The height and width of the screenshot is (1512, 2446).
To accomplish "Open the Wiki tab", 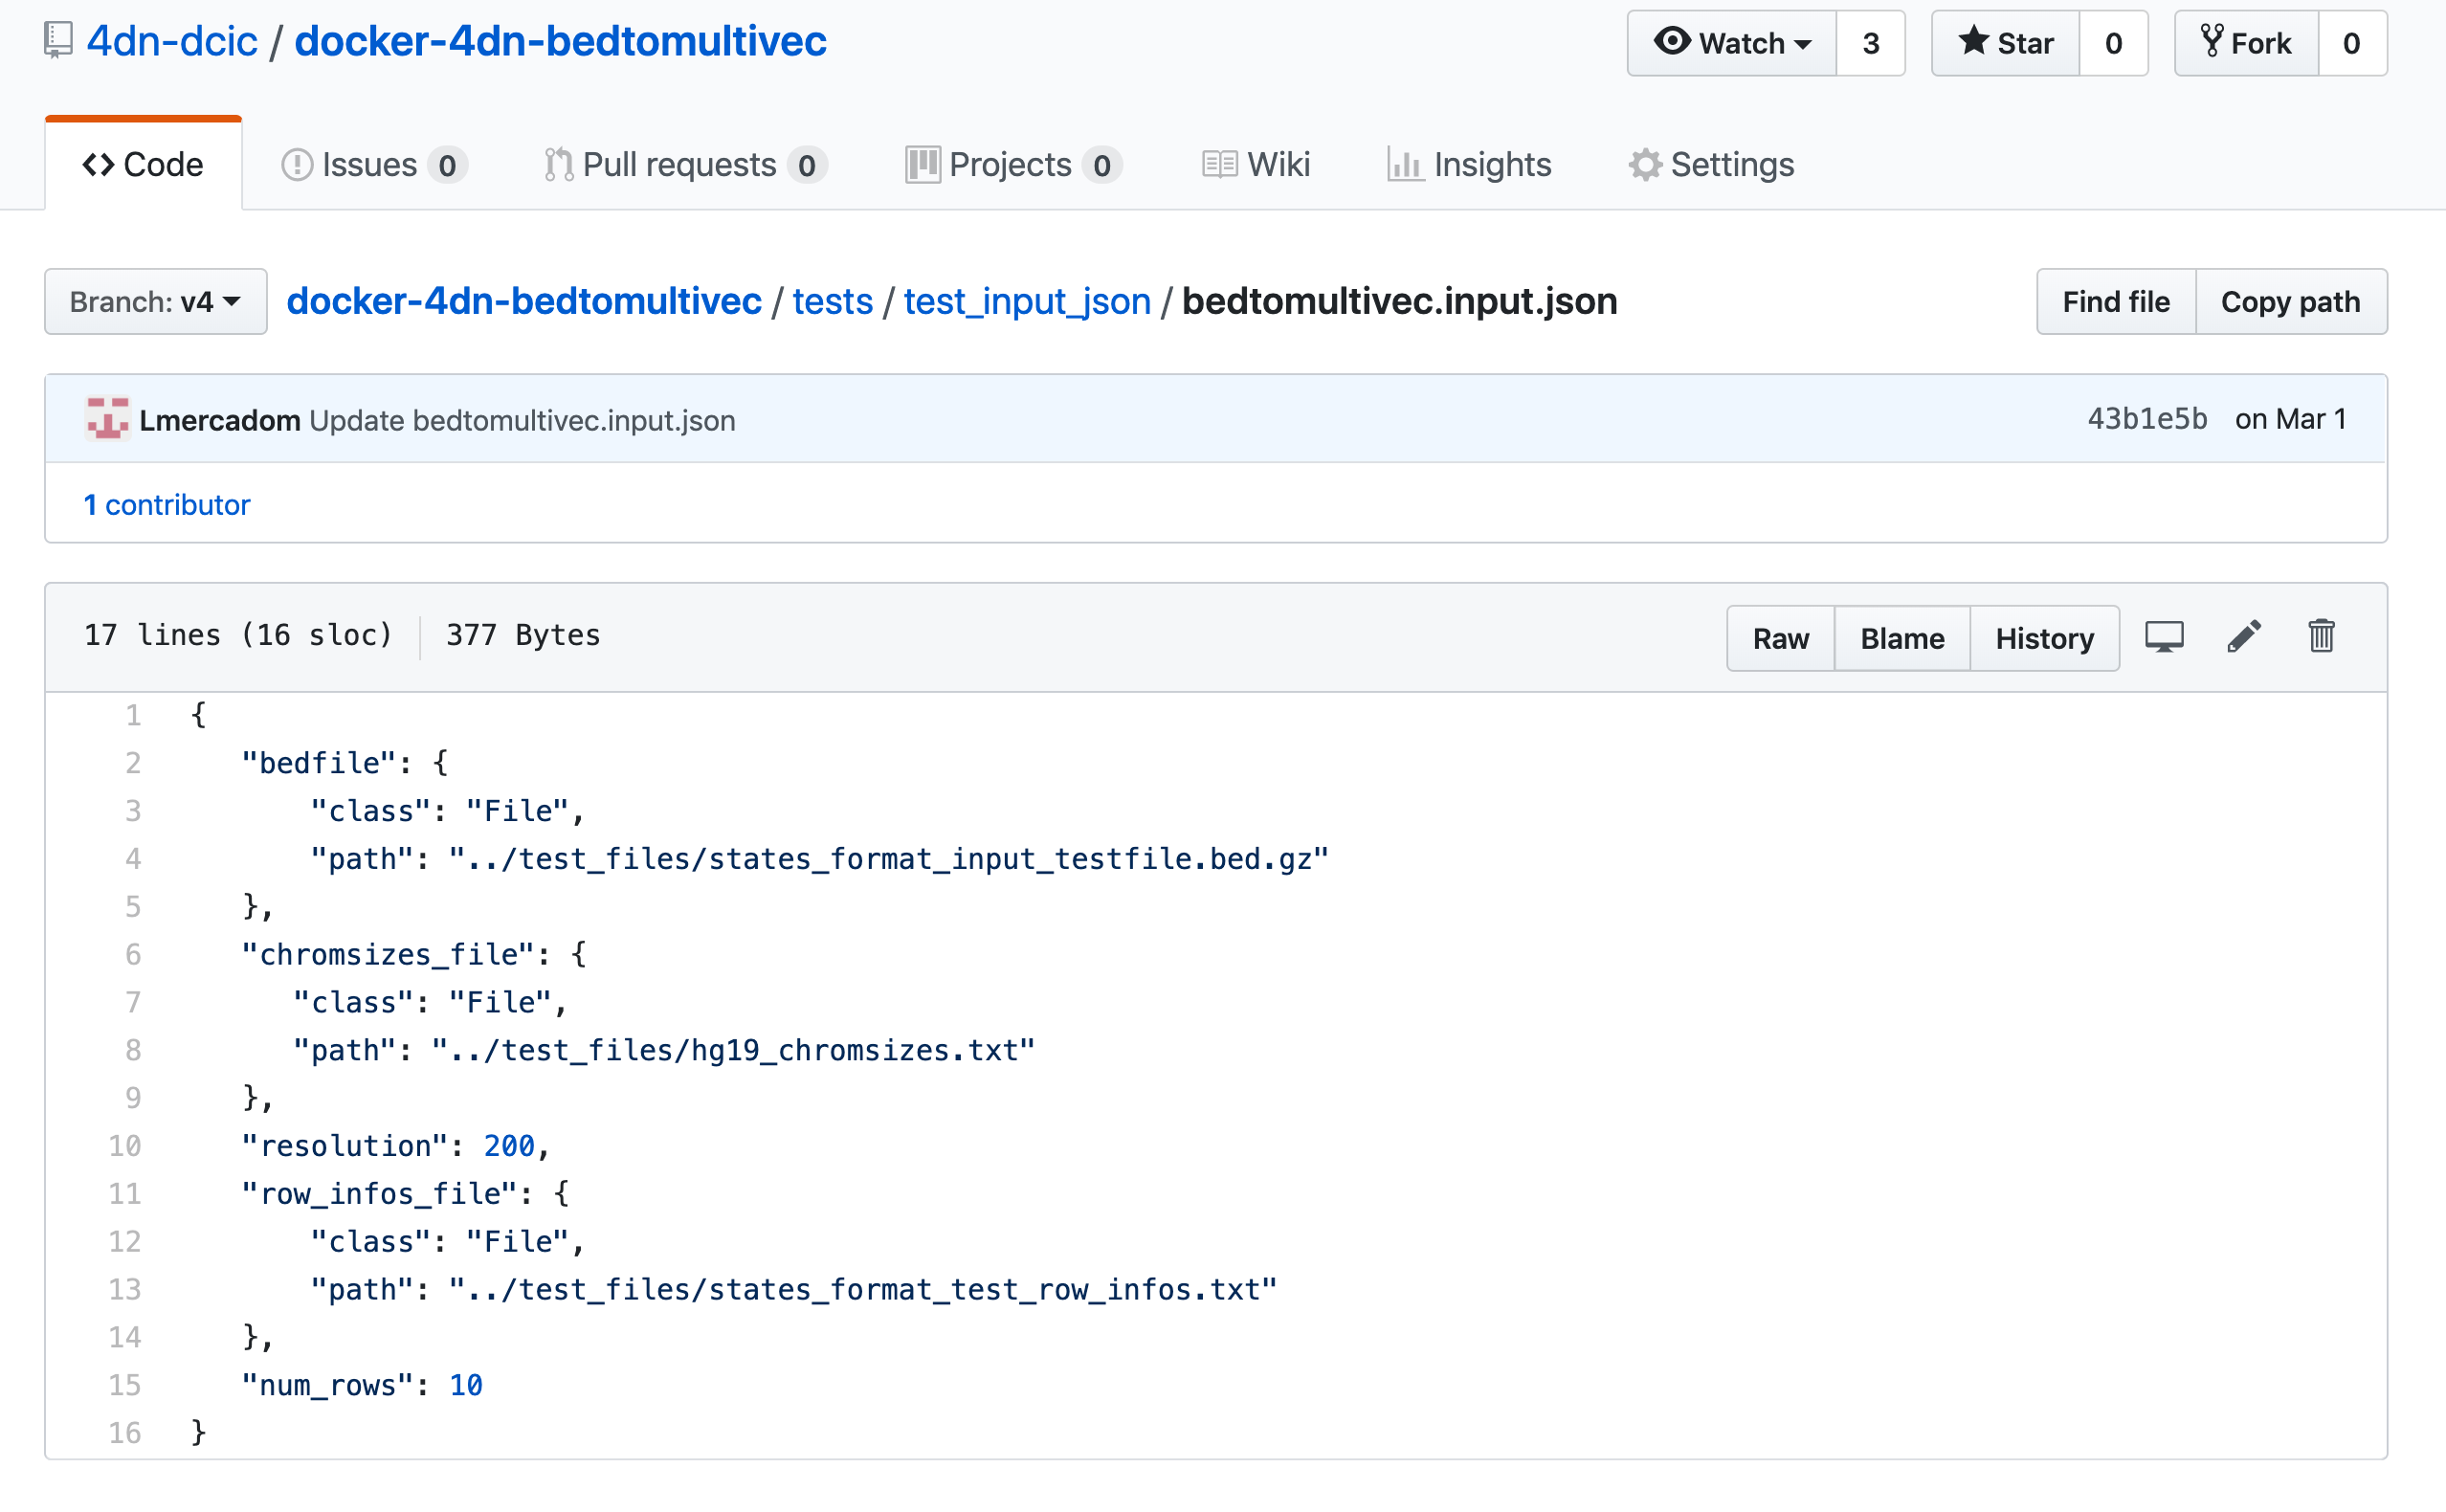I will pyautogui.click(x=1256, y=164).
